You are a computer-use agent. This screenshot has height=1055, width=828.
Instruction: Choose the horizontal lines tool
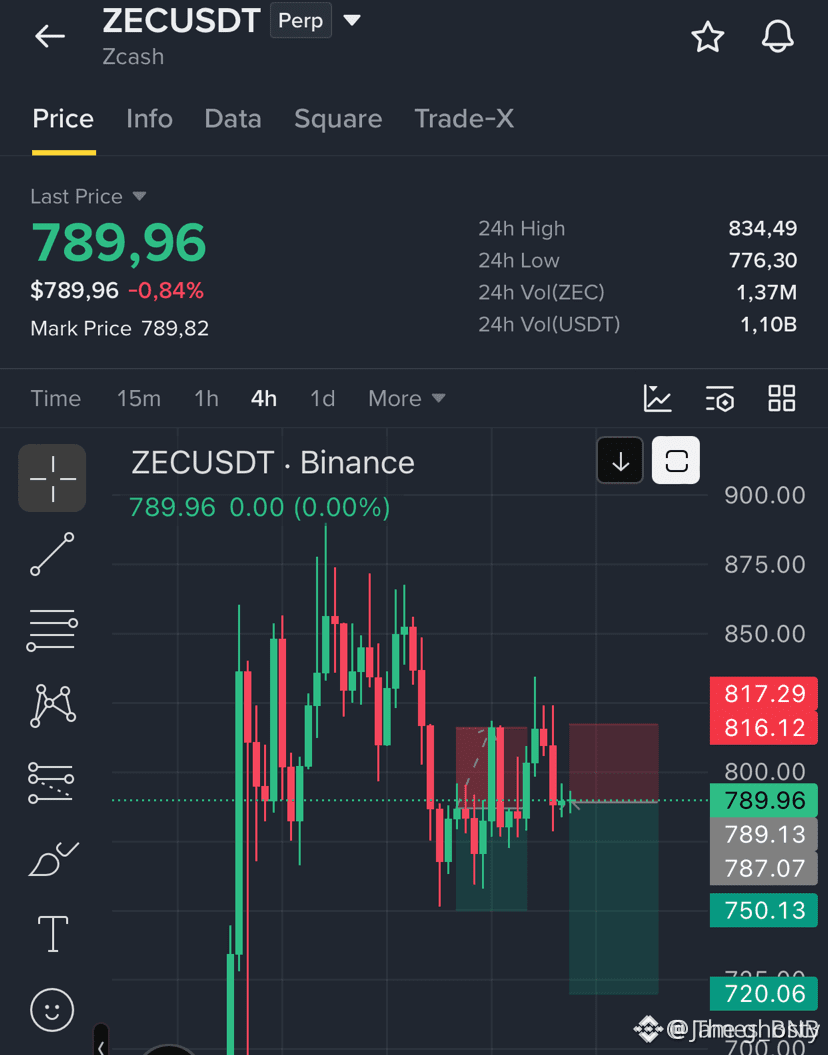click(52, 630)
